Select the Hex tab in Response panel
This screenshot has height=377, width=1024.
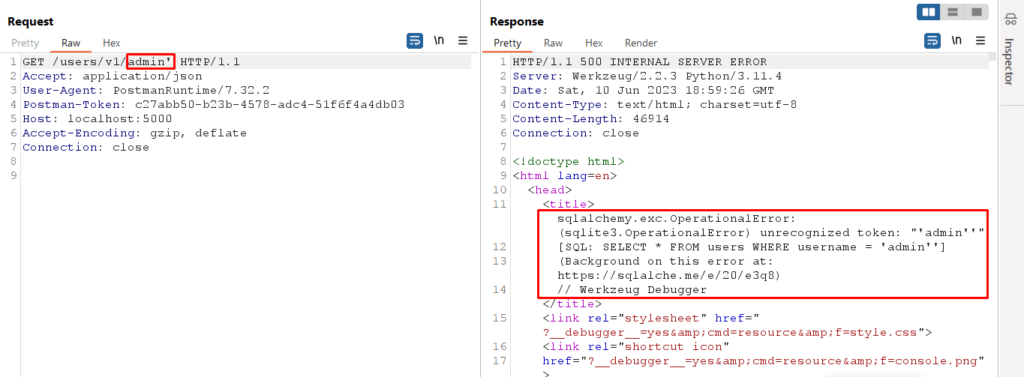[x=594, y=43]
